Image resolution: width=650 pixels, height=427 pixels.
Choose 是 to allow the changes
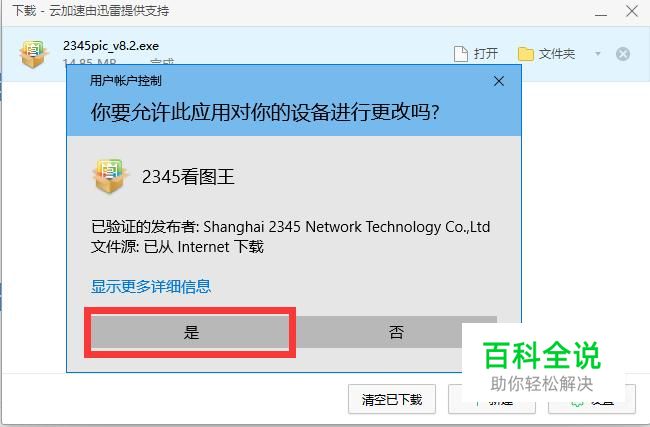190,332
